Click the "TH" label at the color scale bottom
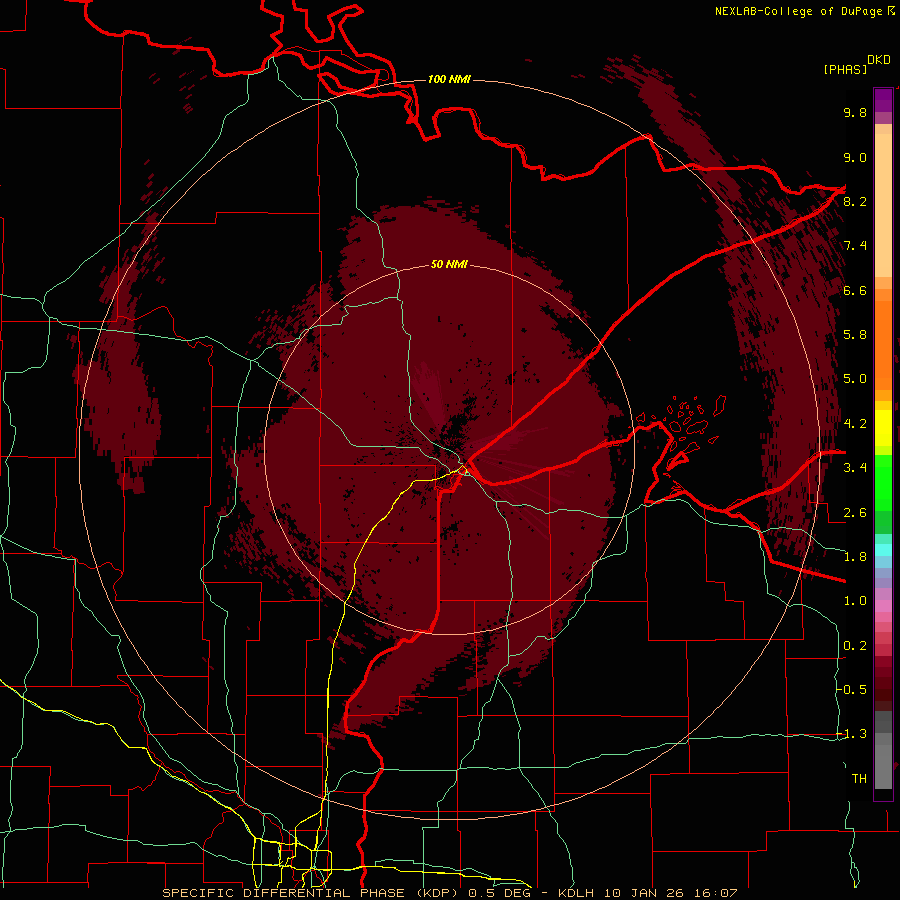 click(859, 779)
